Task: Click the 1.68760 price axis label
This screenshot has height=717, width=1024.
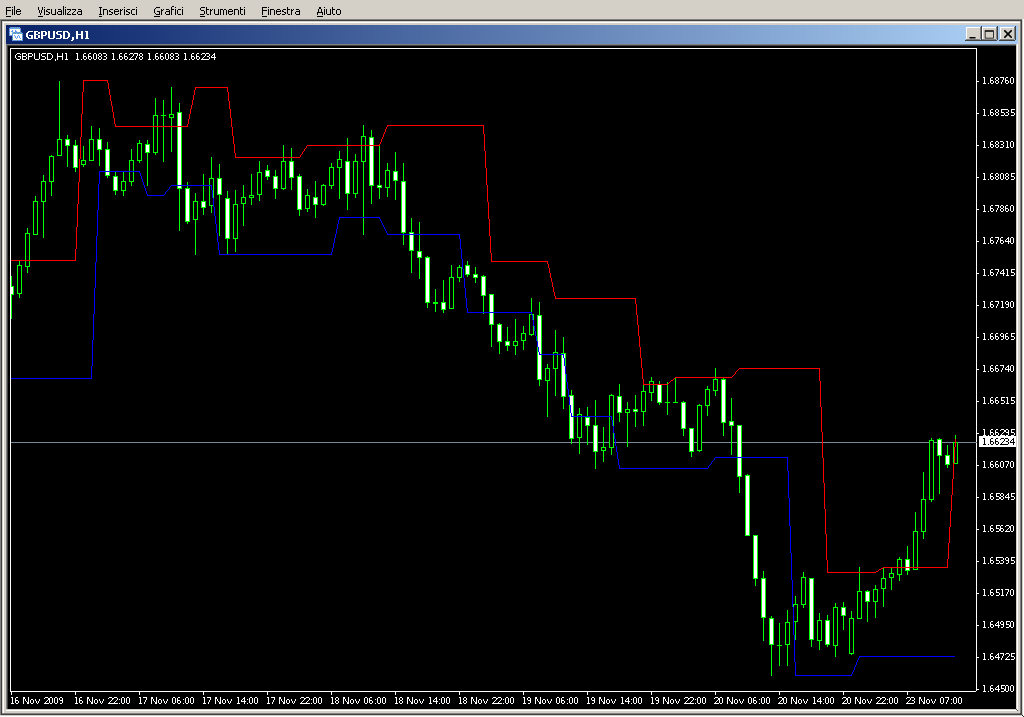Action: (x=998, y=81)
